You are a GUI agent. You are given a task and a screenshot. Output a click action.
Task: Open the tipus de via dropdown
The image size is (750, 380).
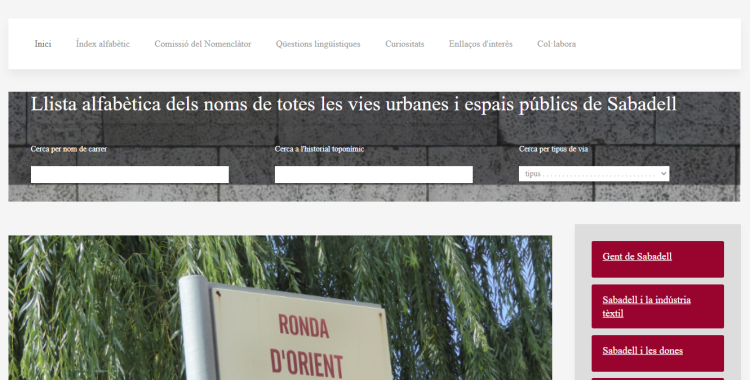[x=594, y=174]
